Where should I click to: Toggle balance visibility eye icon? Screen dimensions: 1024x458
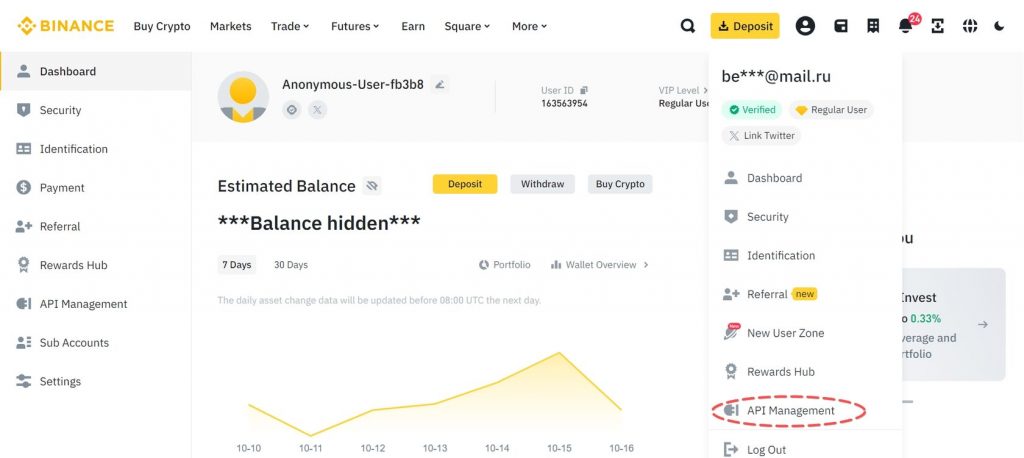tap(372, 186)
